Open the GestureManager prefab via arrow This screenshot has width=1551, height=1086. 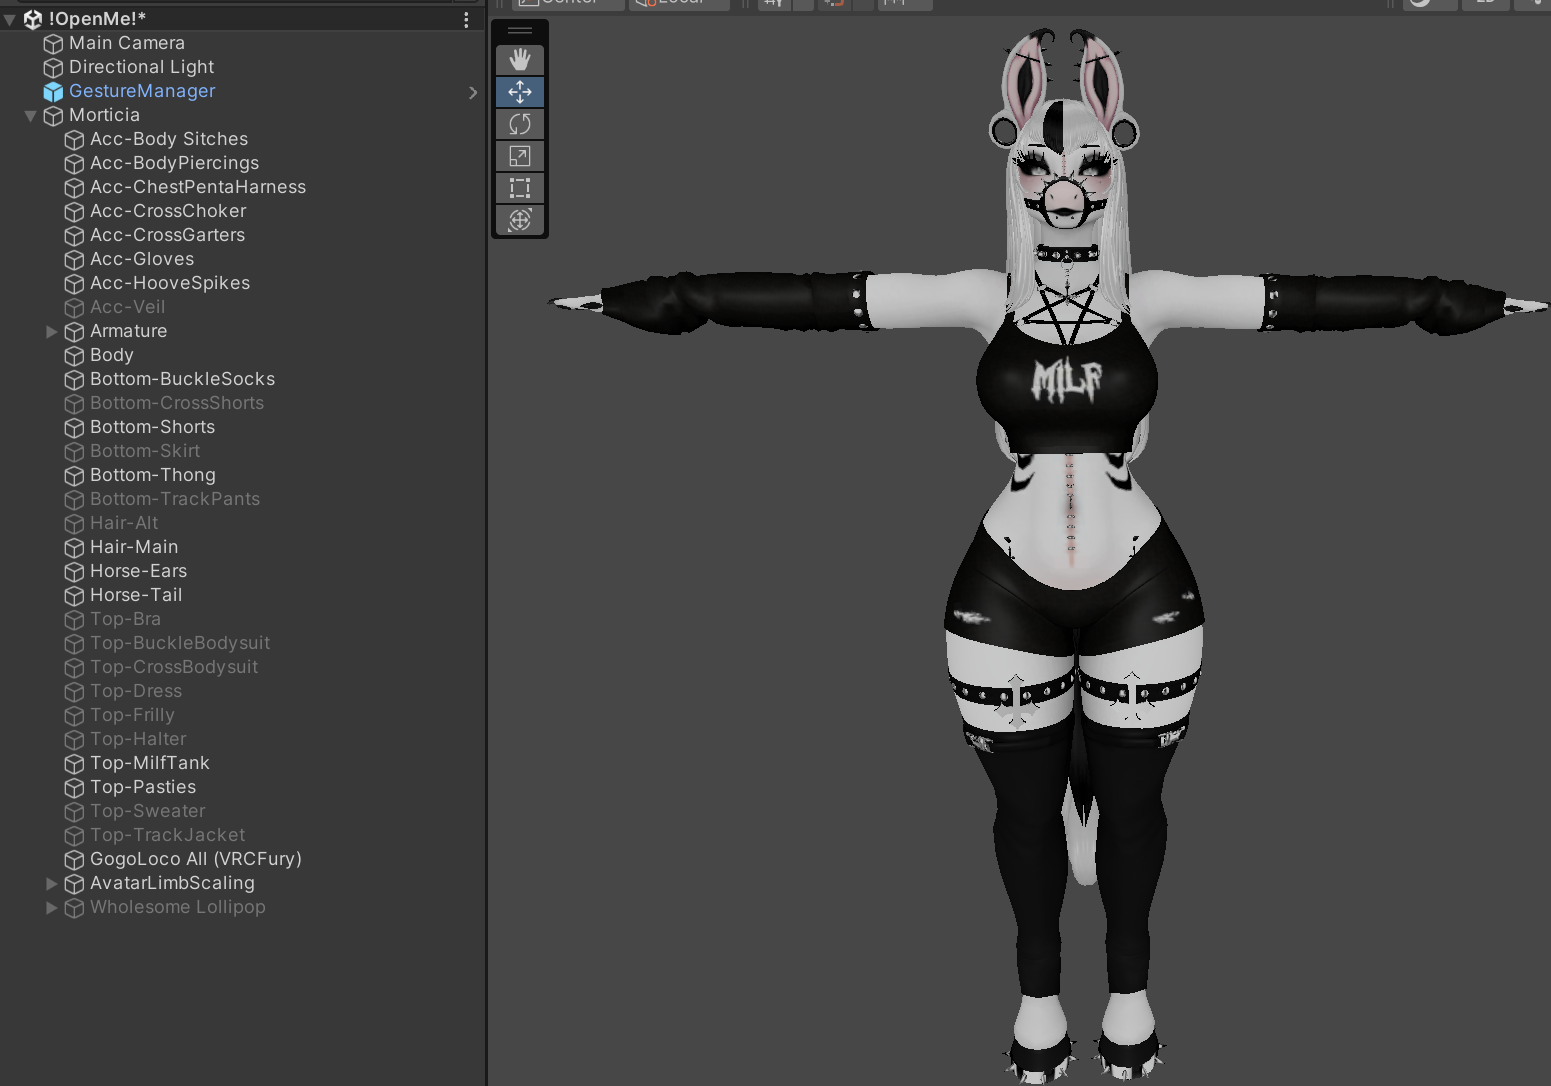473,92
